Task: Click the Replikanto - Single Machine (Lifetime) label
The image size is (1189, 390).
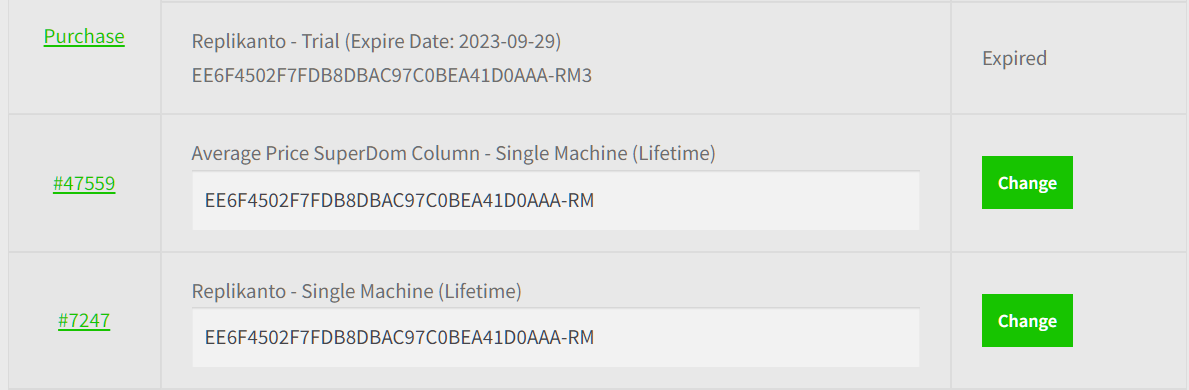Action: (x=356, y=291)
